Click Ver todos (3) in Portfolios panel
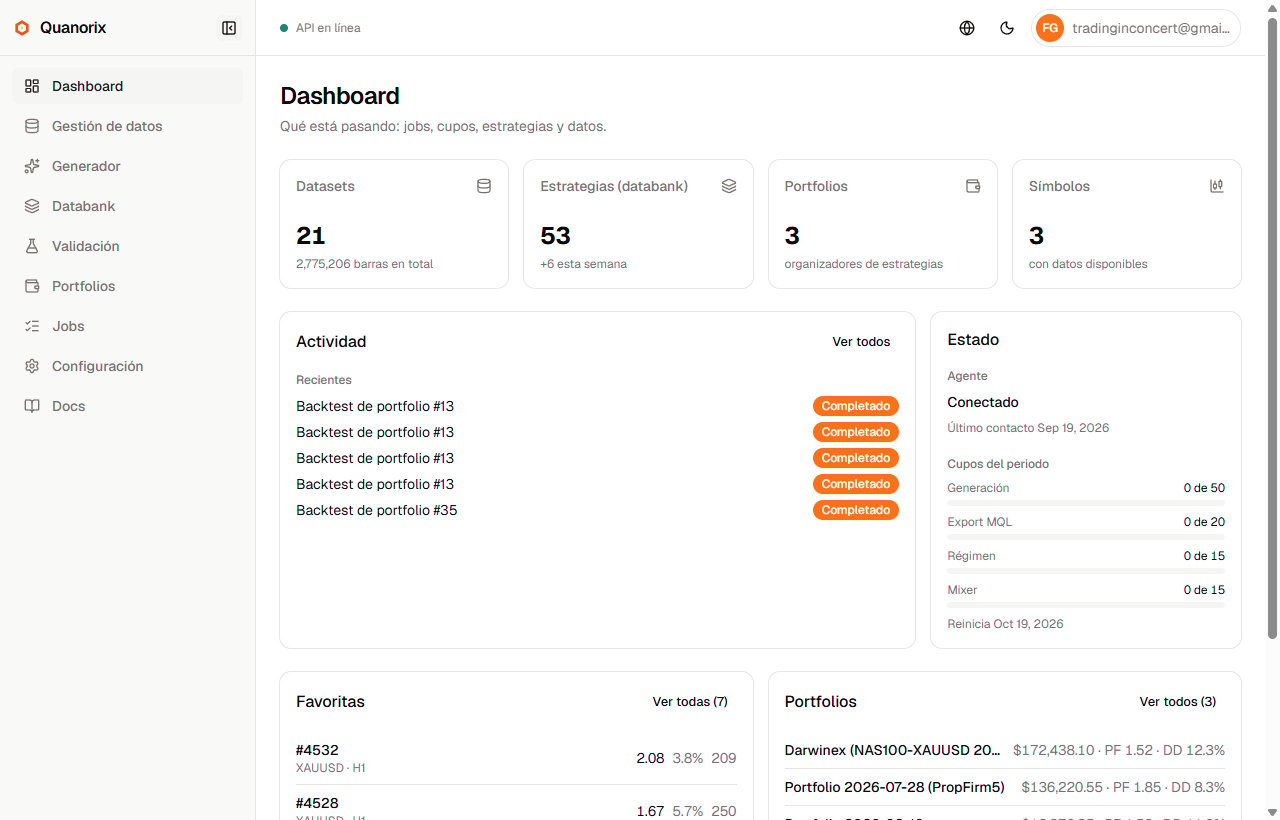1280x820 pixels. pos(1178,702)
